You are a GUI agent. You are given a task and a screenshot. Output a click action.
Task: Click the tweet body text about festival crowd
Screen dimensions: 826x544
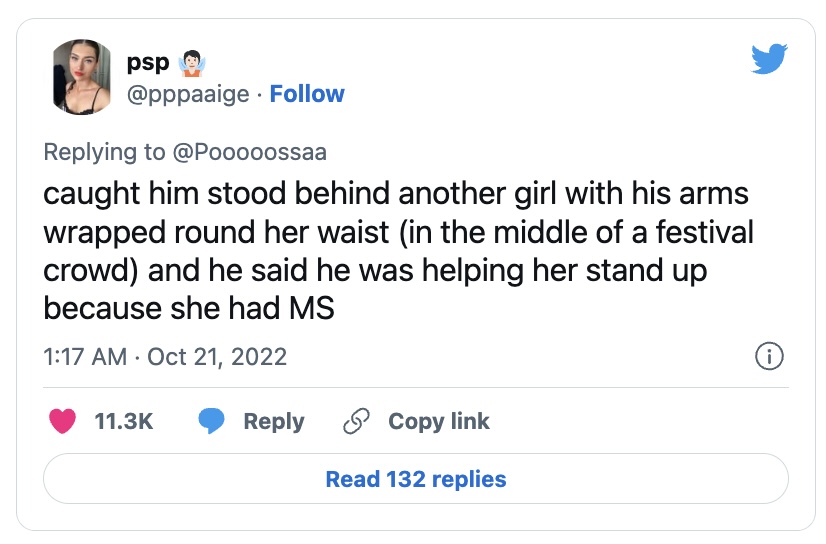pyautogui.click(x=398, y=251)
